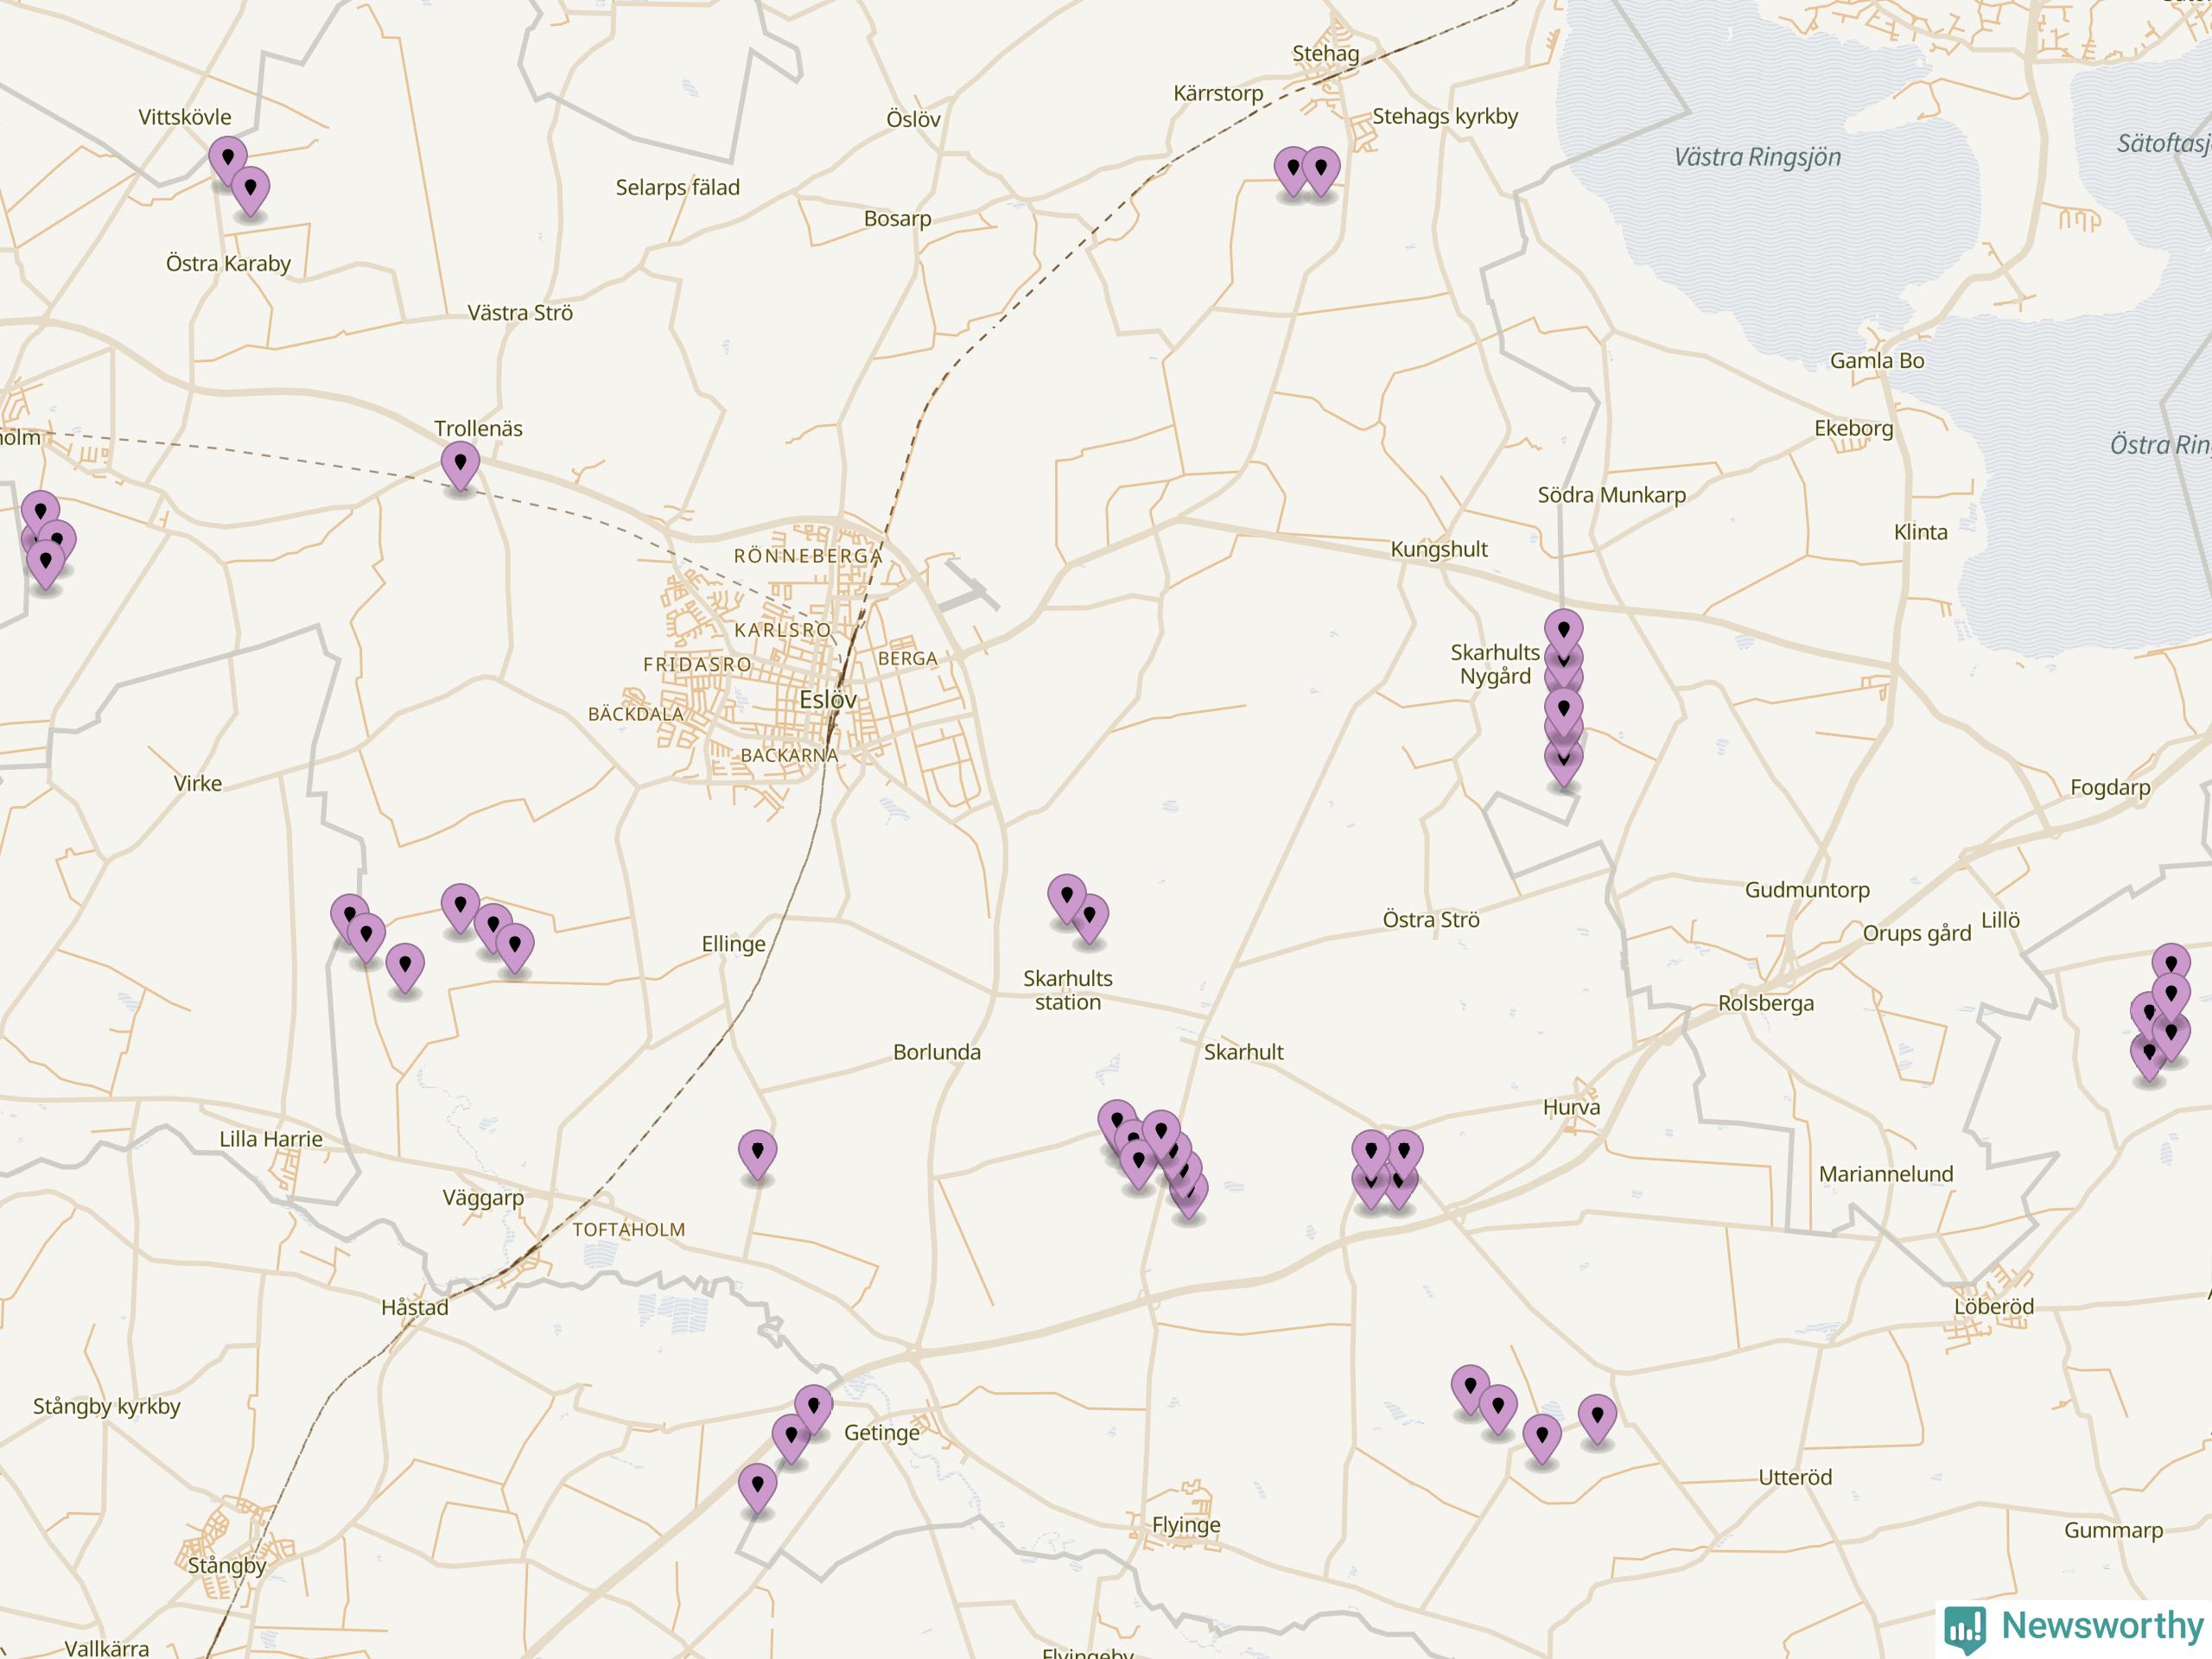Click the top-left pin in the cluster west of Hurva
Screen dimensions: 2212x1659
(x=1371, y=1156)
